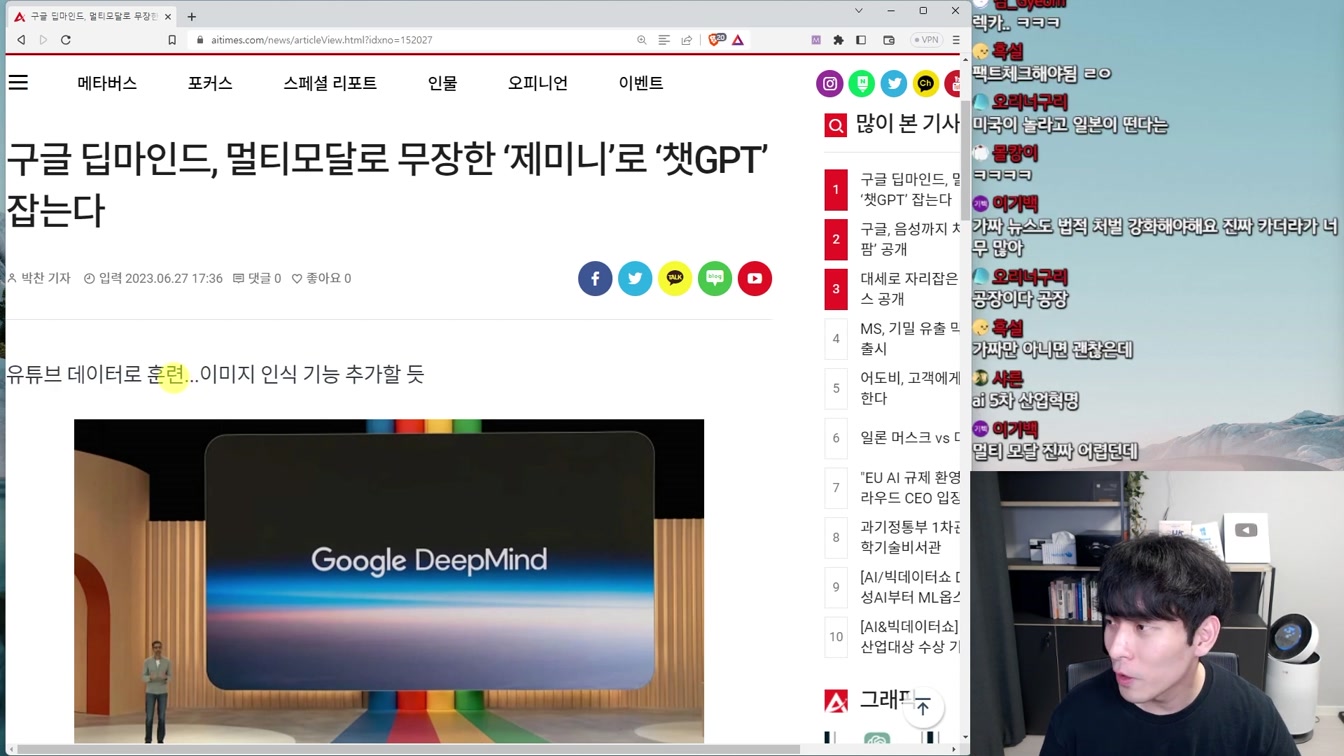Click the browser forward arrow
Screen dimensions: 1344x756
tap(43, 40)
